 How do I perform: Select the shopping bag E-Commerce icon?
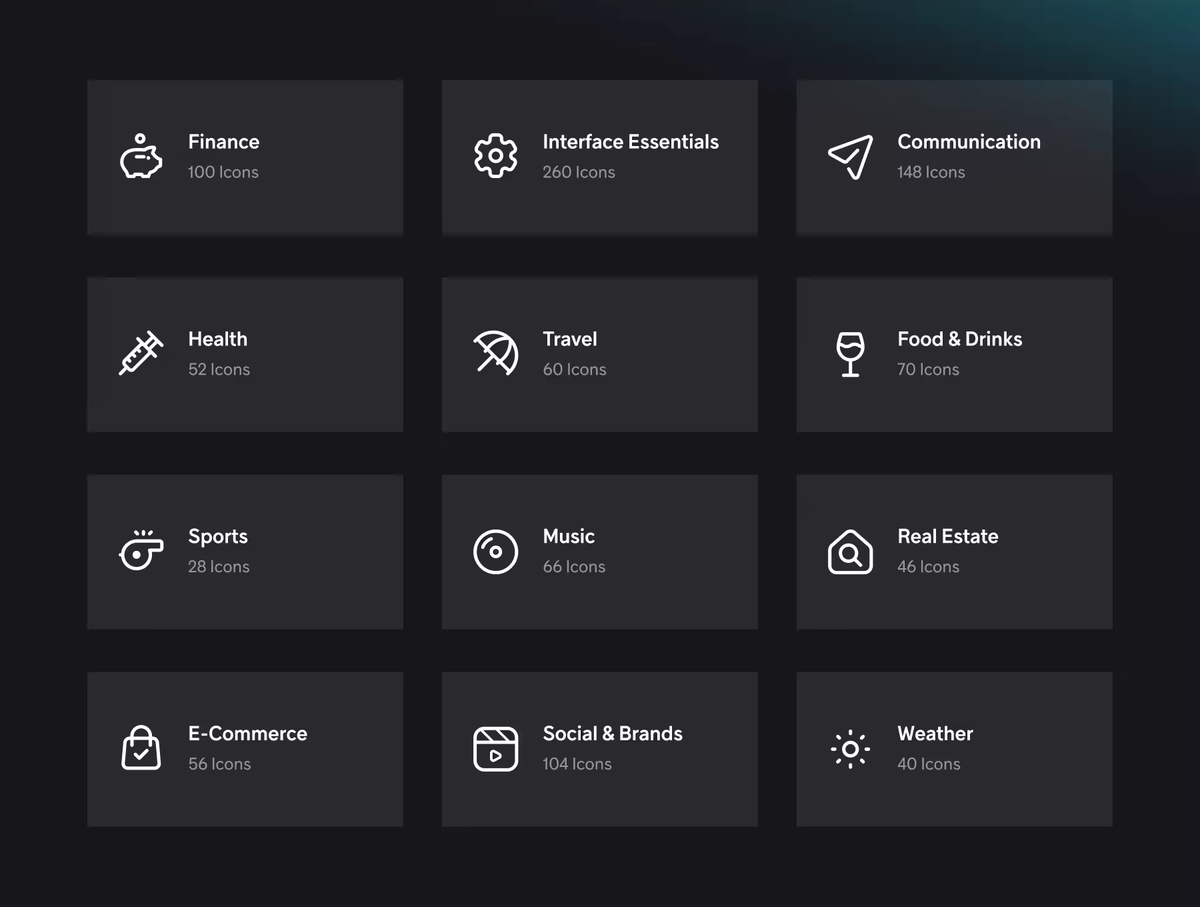(141, 748)
